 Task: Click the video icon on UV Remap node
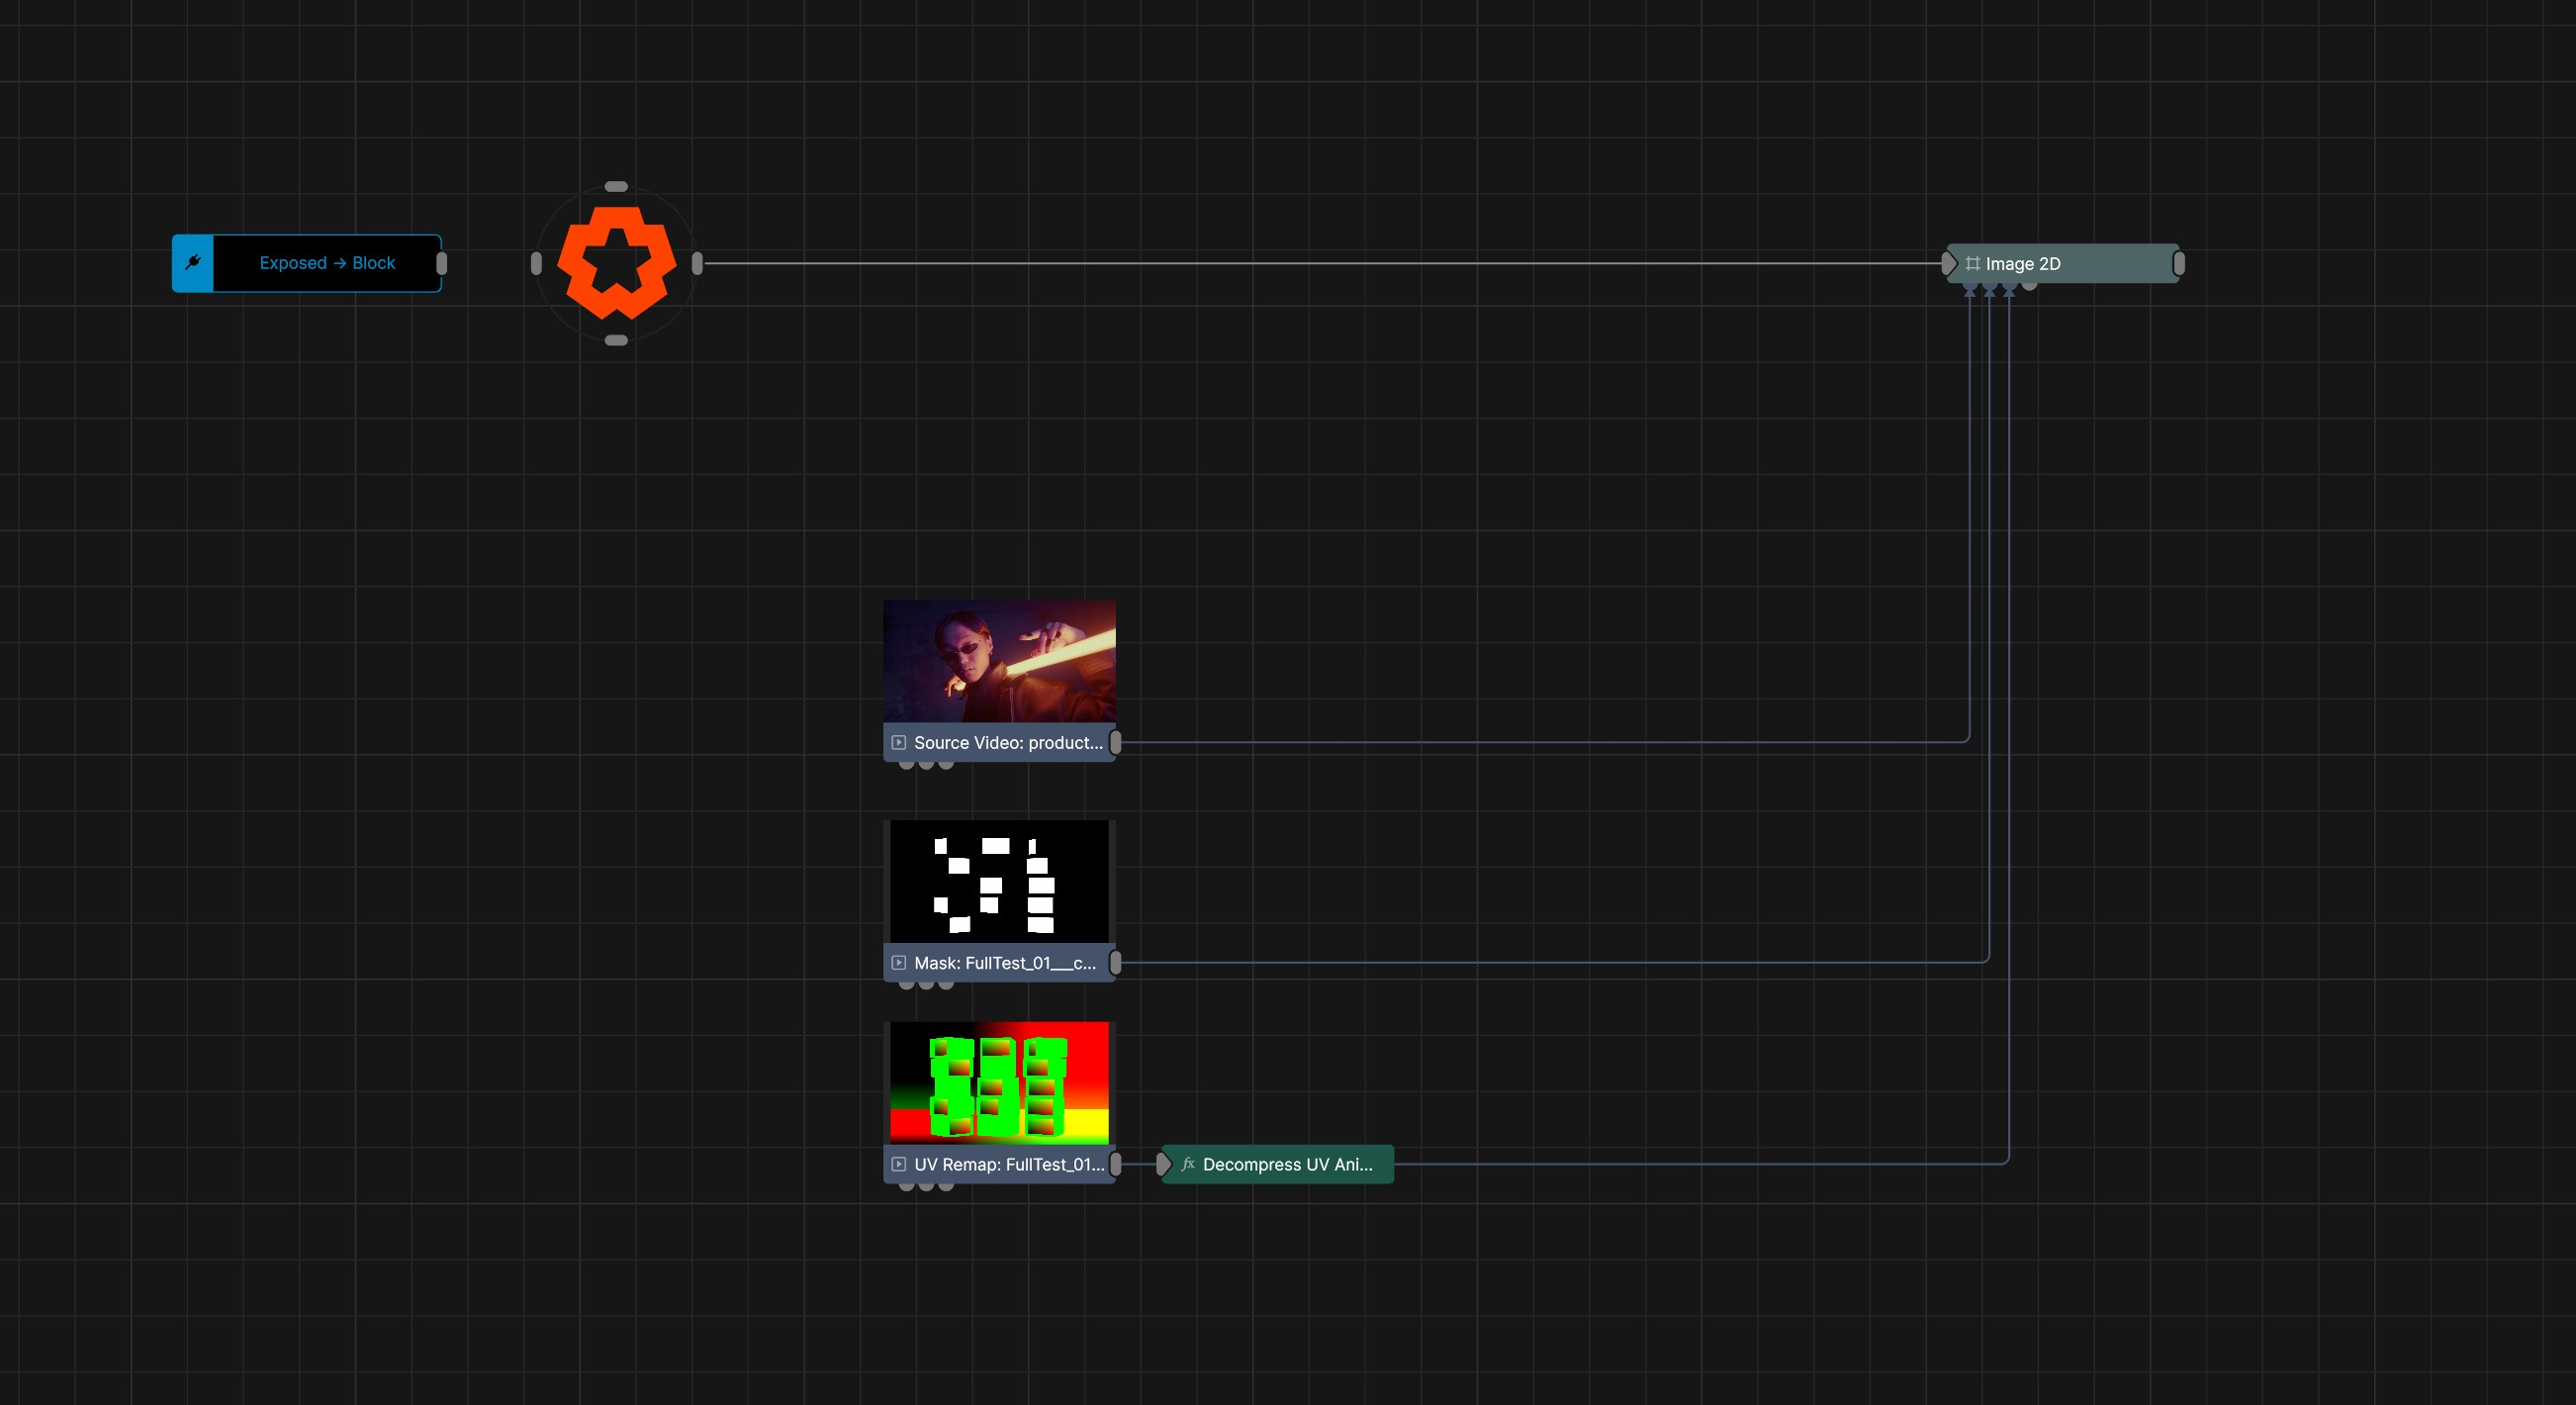(898, 1164)
